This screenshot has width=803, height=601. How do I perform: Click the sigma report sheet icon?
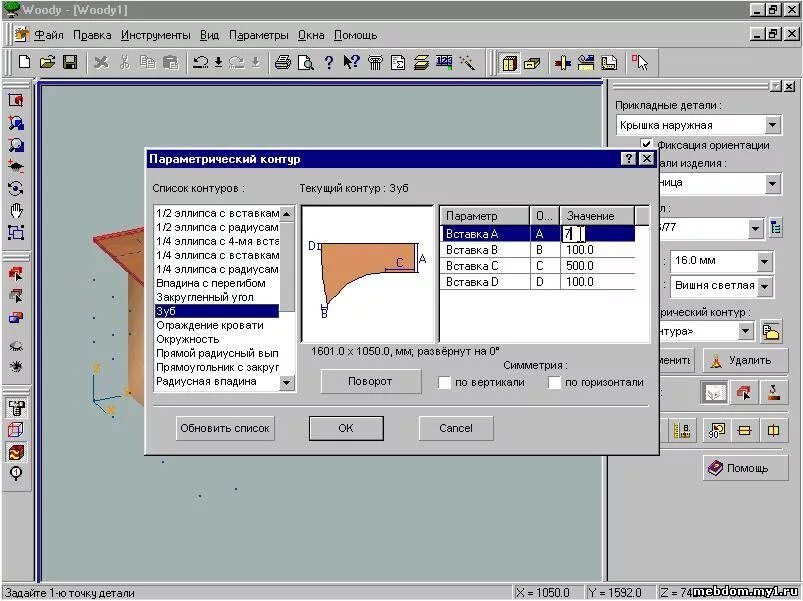tap(398, 63)
